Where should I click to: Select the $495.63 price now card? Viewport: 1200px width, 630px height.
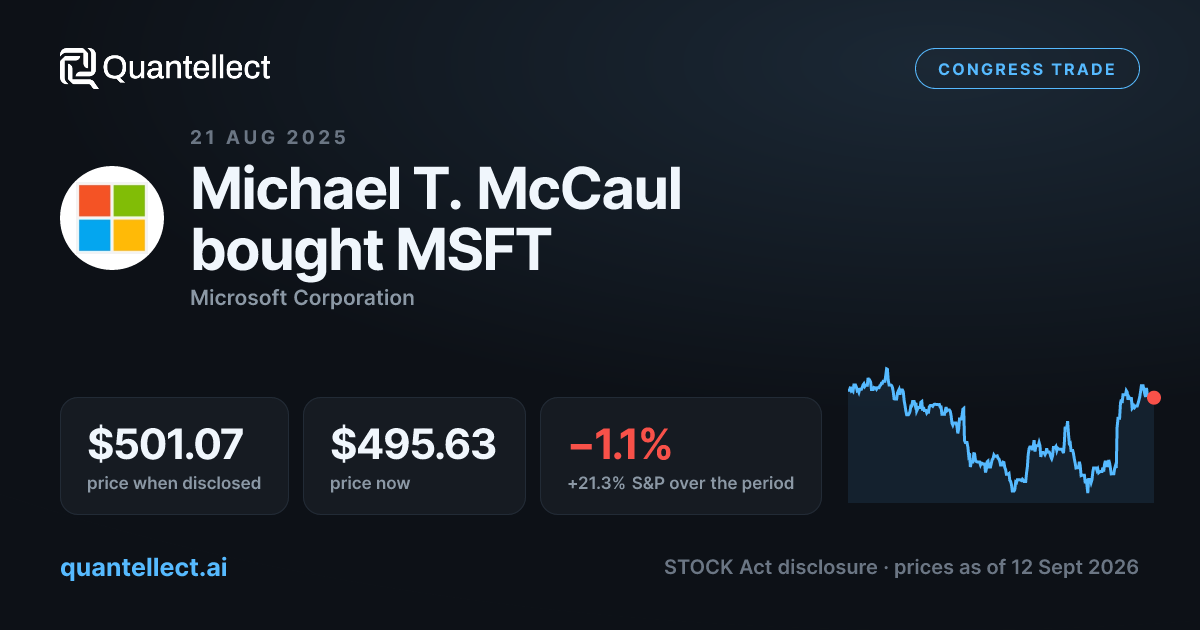pyautogui.click(x=414, y=456)
